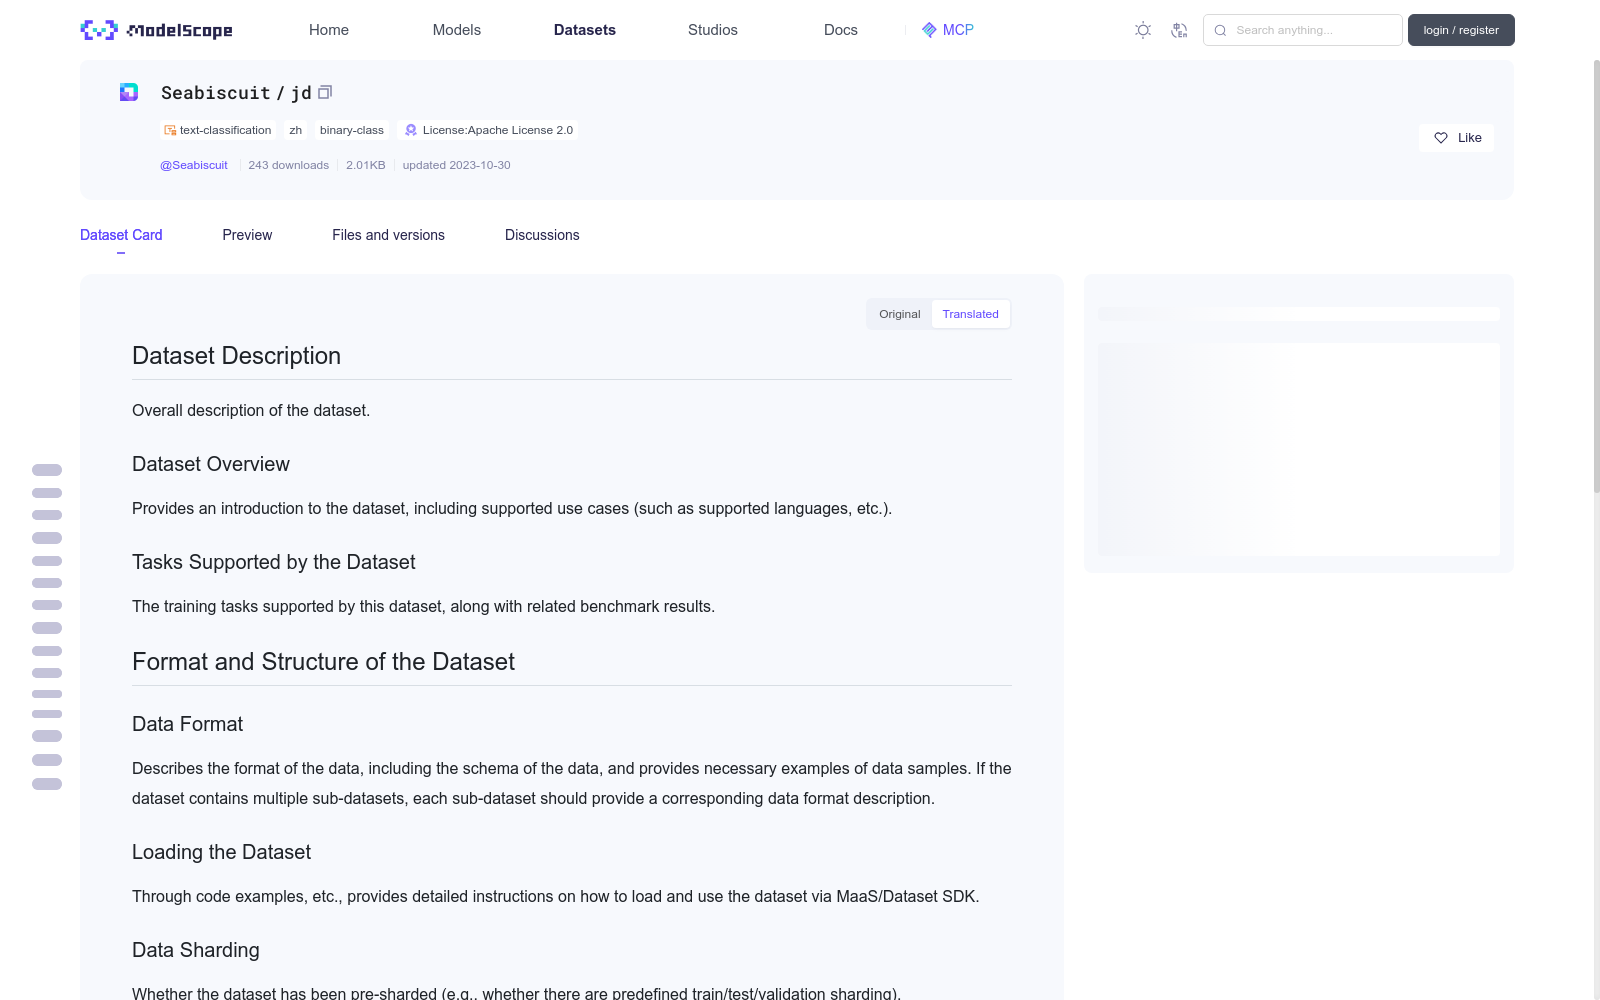Open the Home menu
Screen dimensions: 1600x1000
[329, 30]
